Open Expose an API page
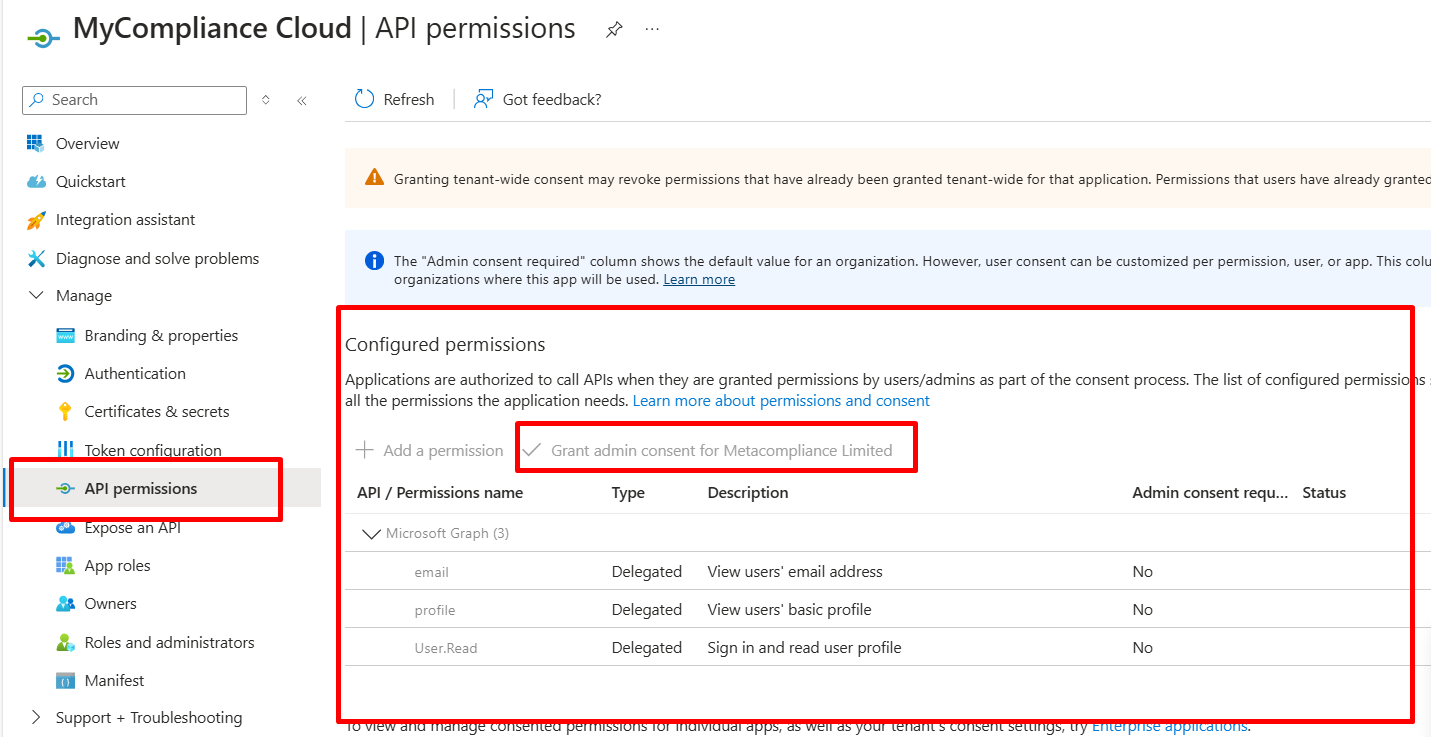The image size is (1431, 737). (133, 527)
